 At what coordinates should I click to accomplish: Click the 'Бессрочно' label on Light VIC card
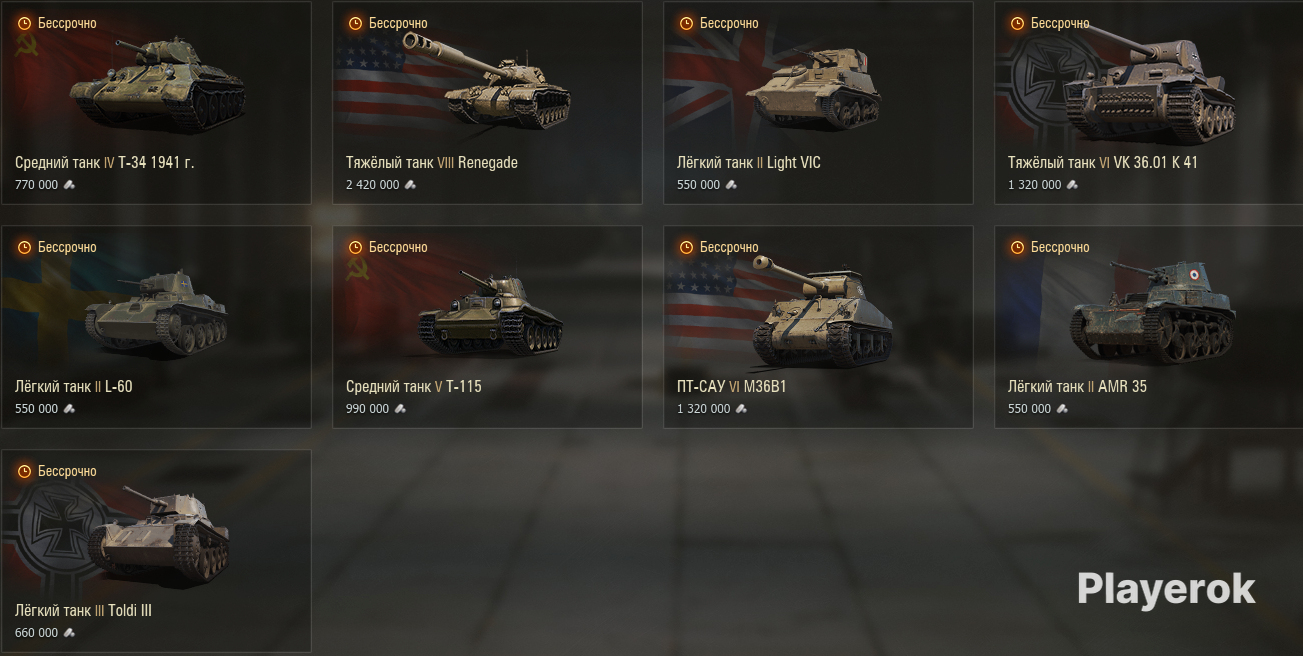tap(729, 23)
